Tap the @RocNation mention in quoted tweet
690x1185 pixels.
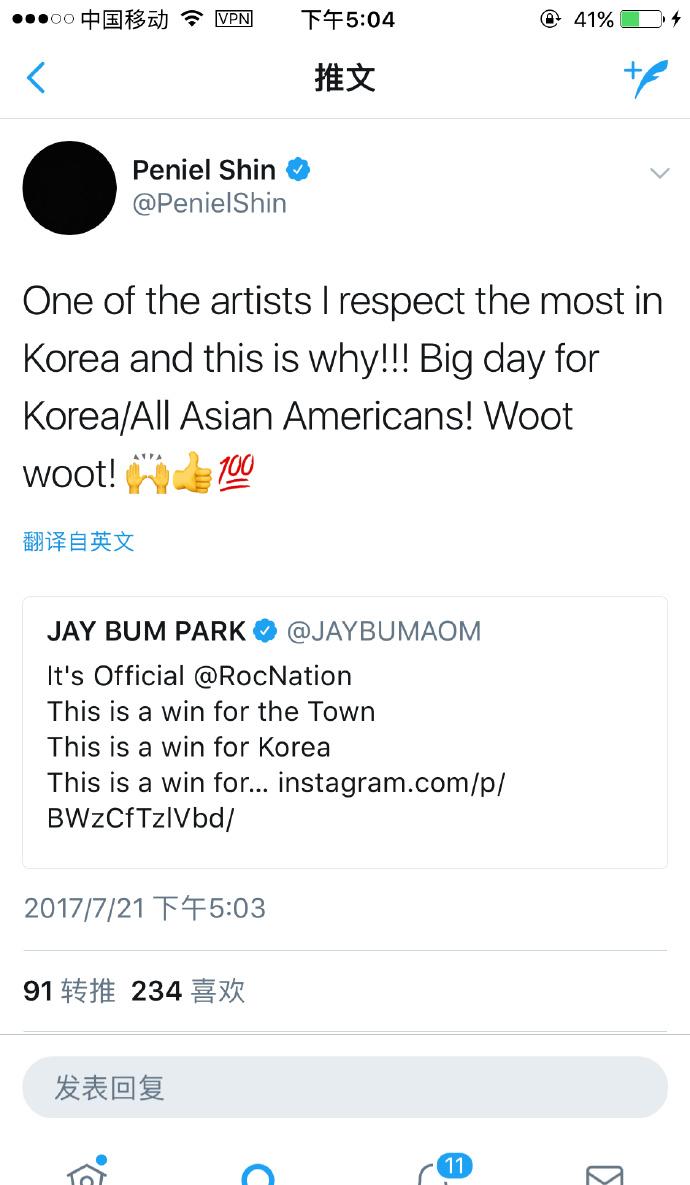click(x=273, y=676)
